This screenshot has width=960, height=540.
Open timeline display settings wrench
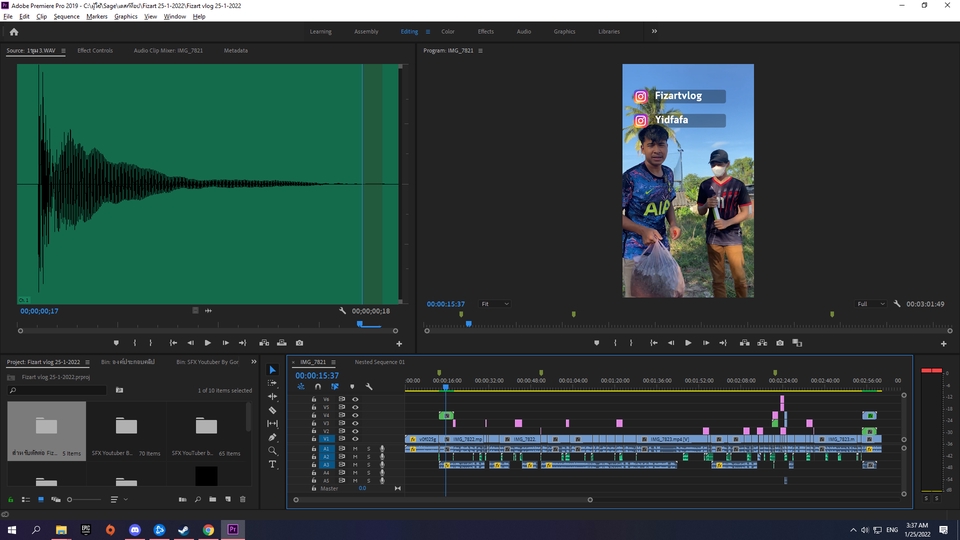369,387
